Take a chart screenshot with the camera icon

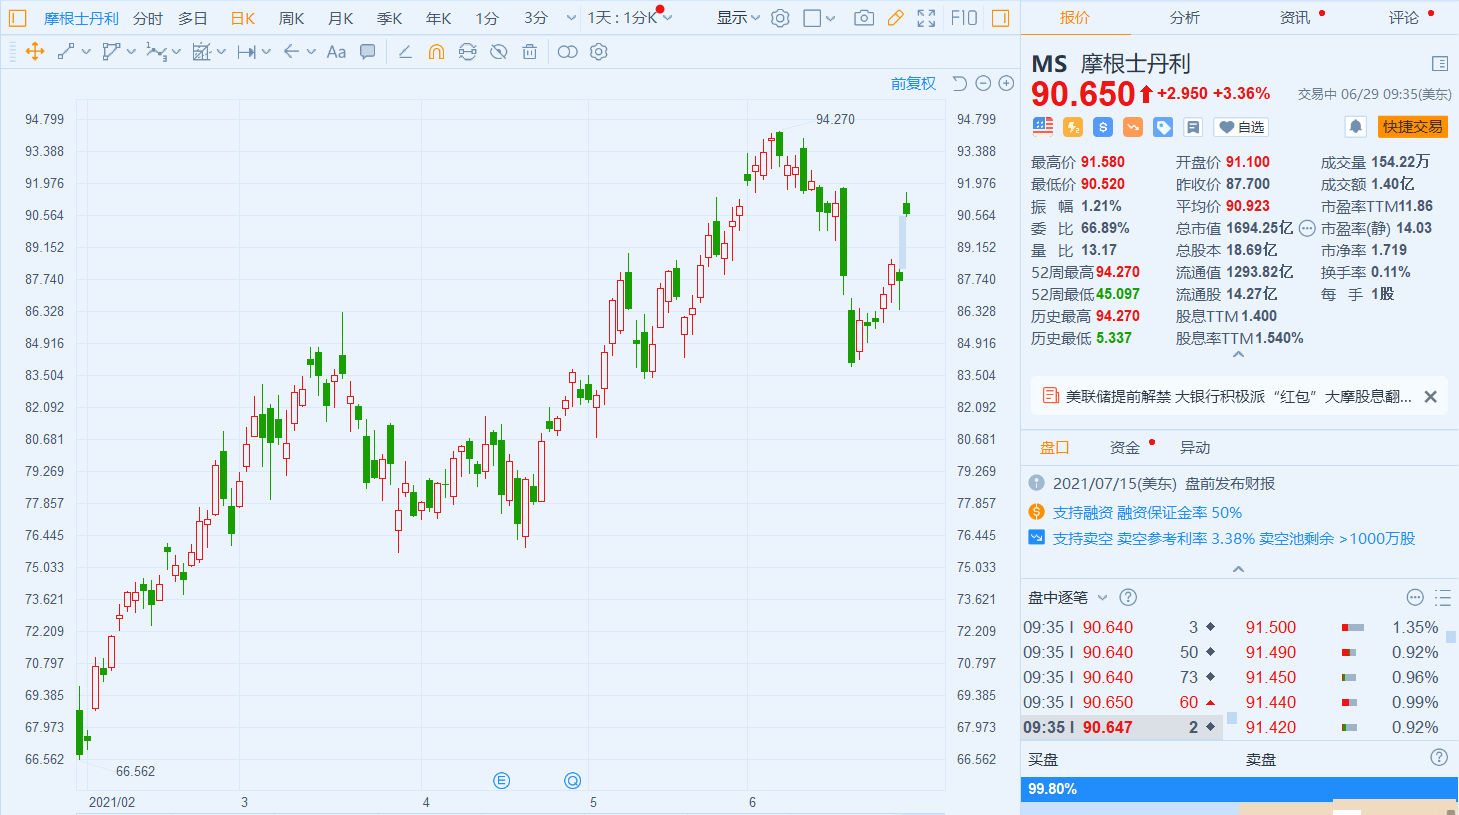coord(864,18)
